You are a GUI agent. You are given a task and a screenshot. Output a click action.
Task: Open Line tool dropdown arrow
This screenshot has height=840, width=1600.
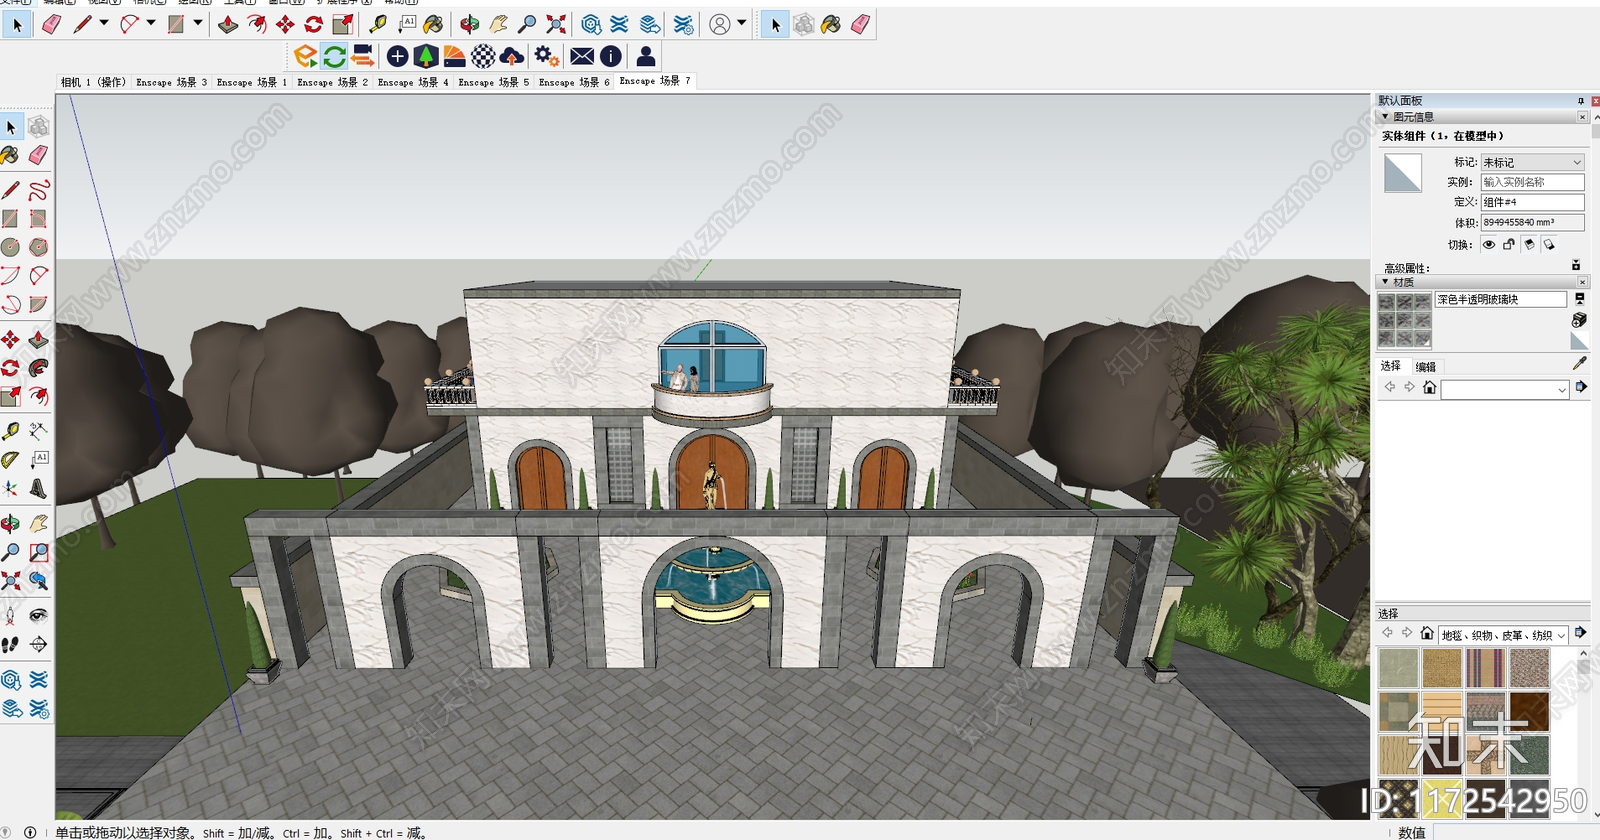[104, 23]
